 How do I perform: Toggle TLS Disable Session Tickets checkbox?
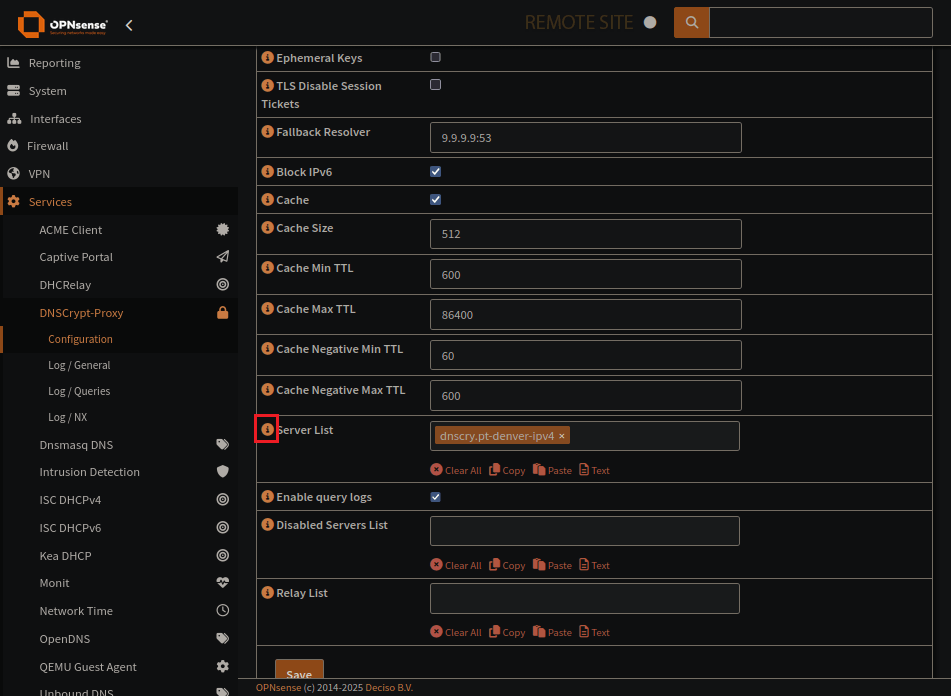point(435,85)
